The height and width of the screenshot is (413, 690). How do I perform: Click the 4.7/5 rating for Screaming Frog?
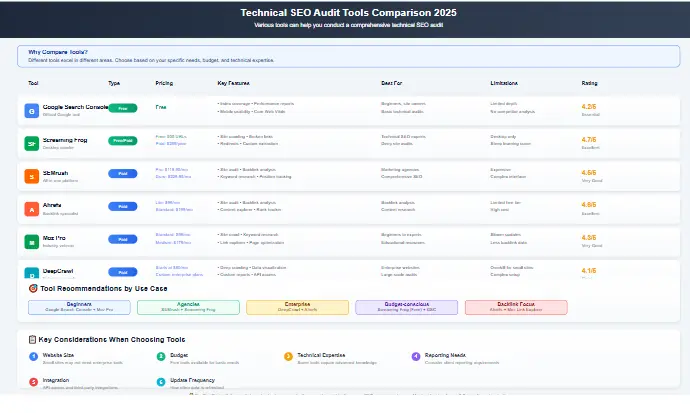click(589, 140)
